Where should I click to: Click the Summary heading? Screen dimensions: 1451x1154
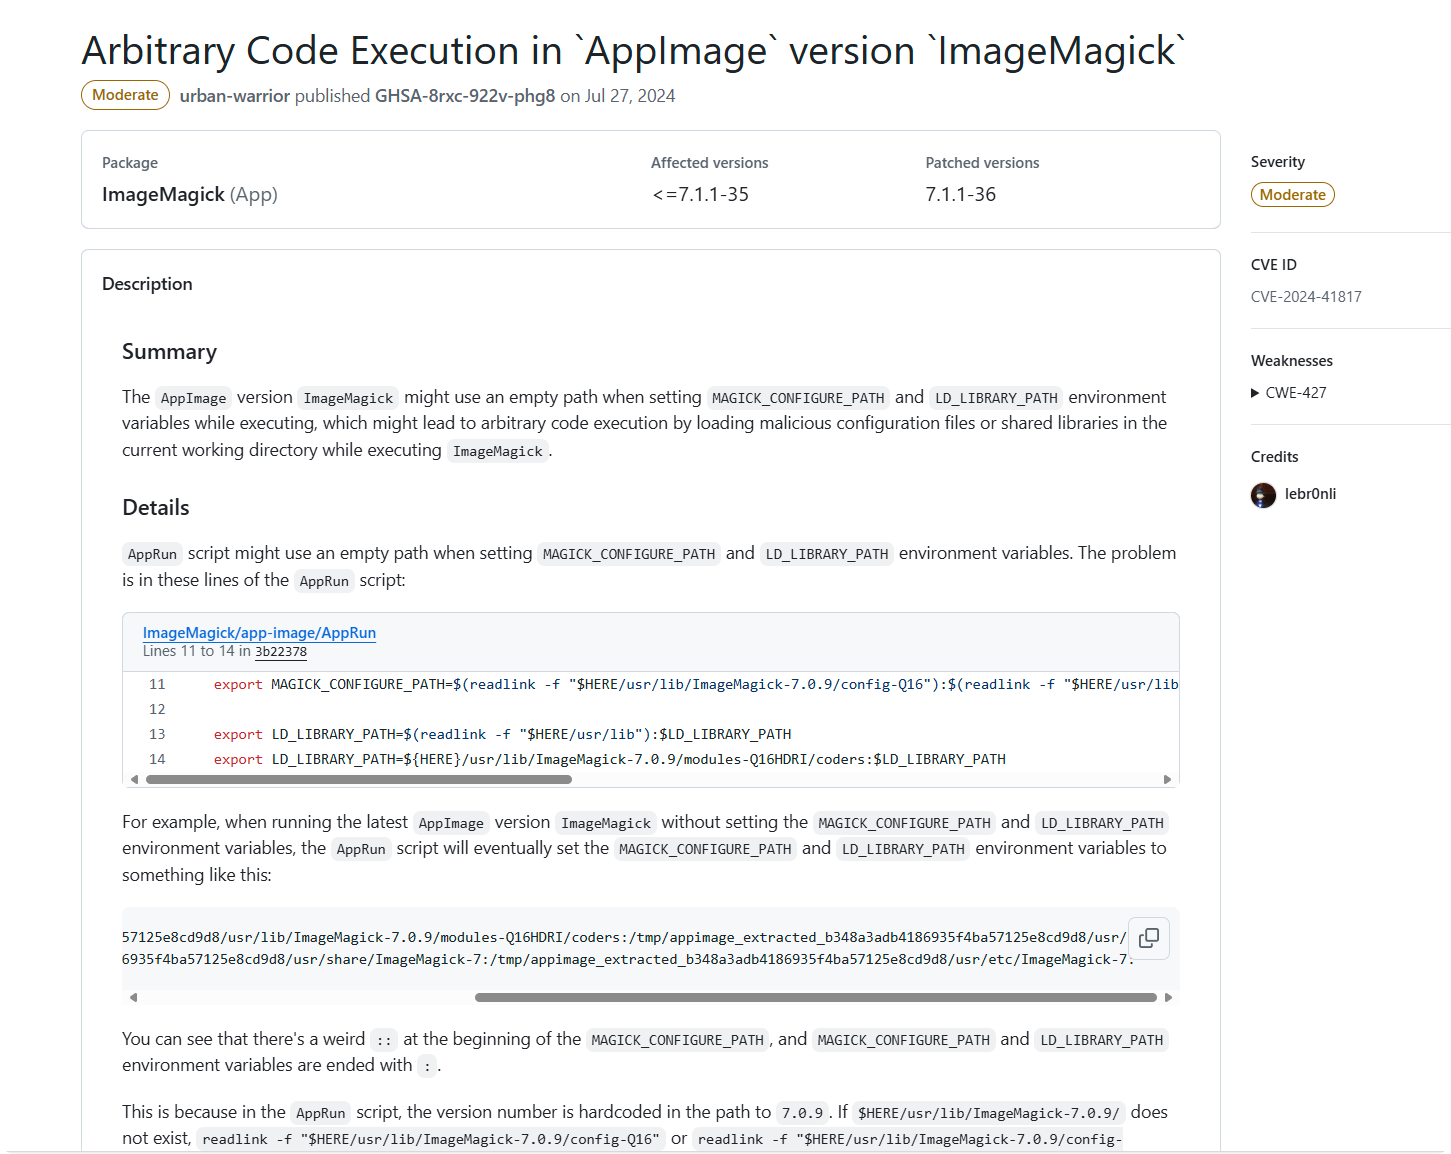(169, 352)
